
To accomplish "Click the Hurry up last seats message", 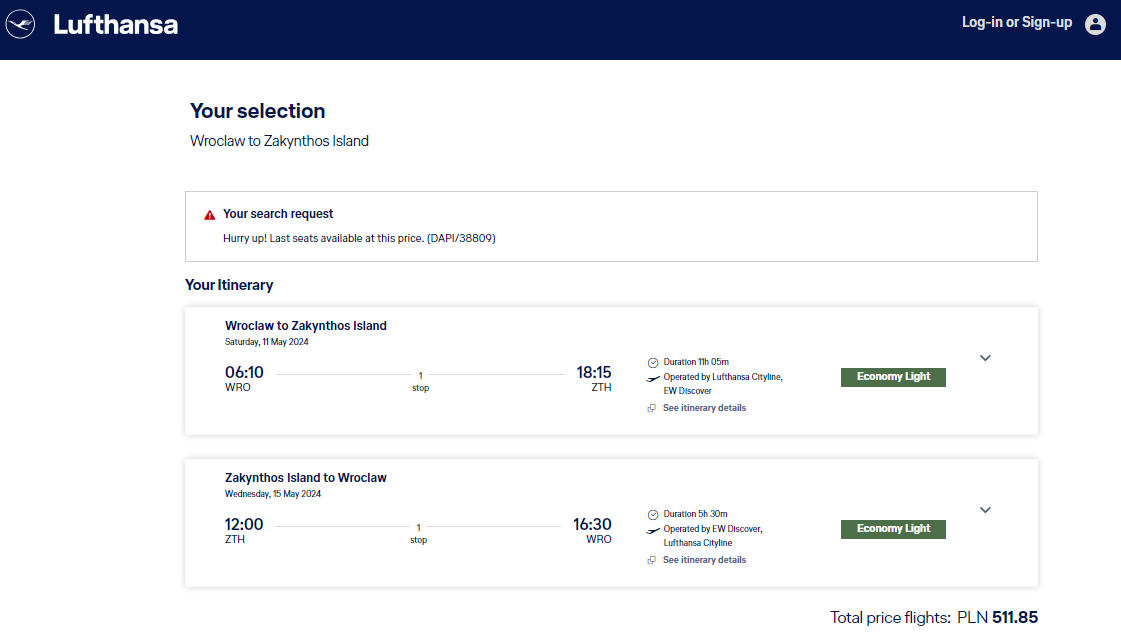I will click(359, 238).
